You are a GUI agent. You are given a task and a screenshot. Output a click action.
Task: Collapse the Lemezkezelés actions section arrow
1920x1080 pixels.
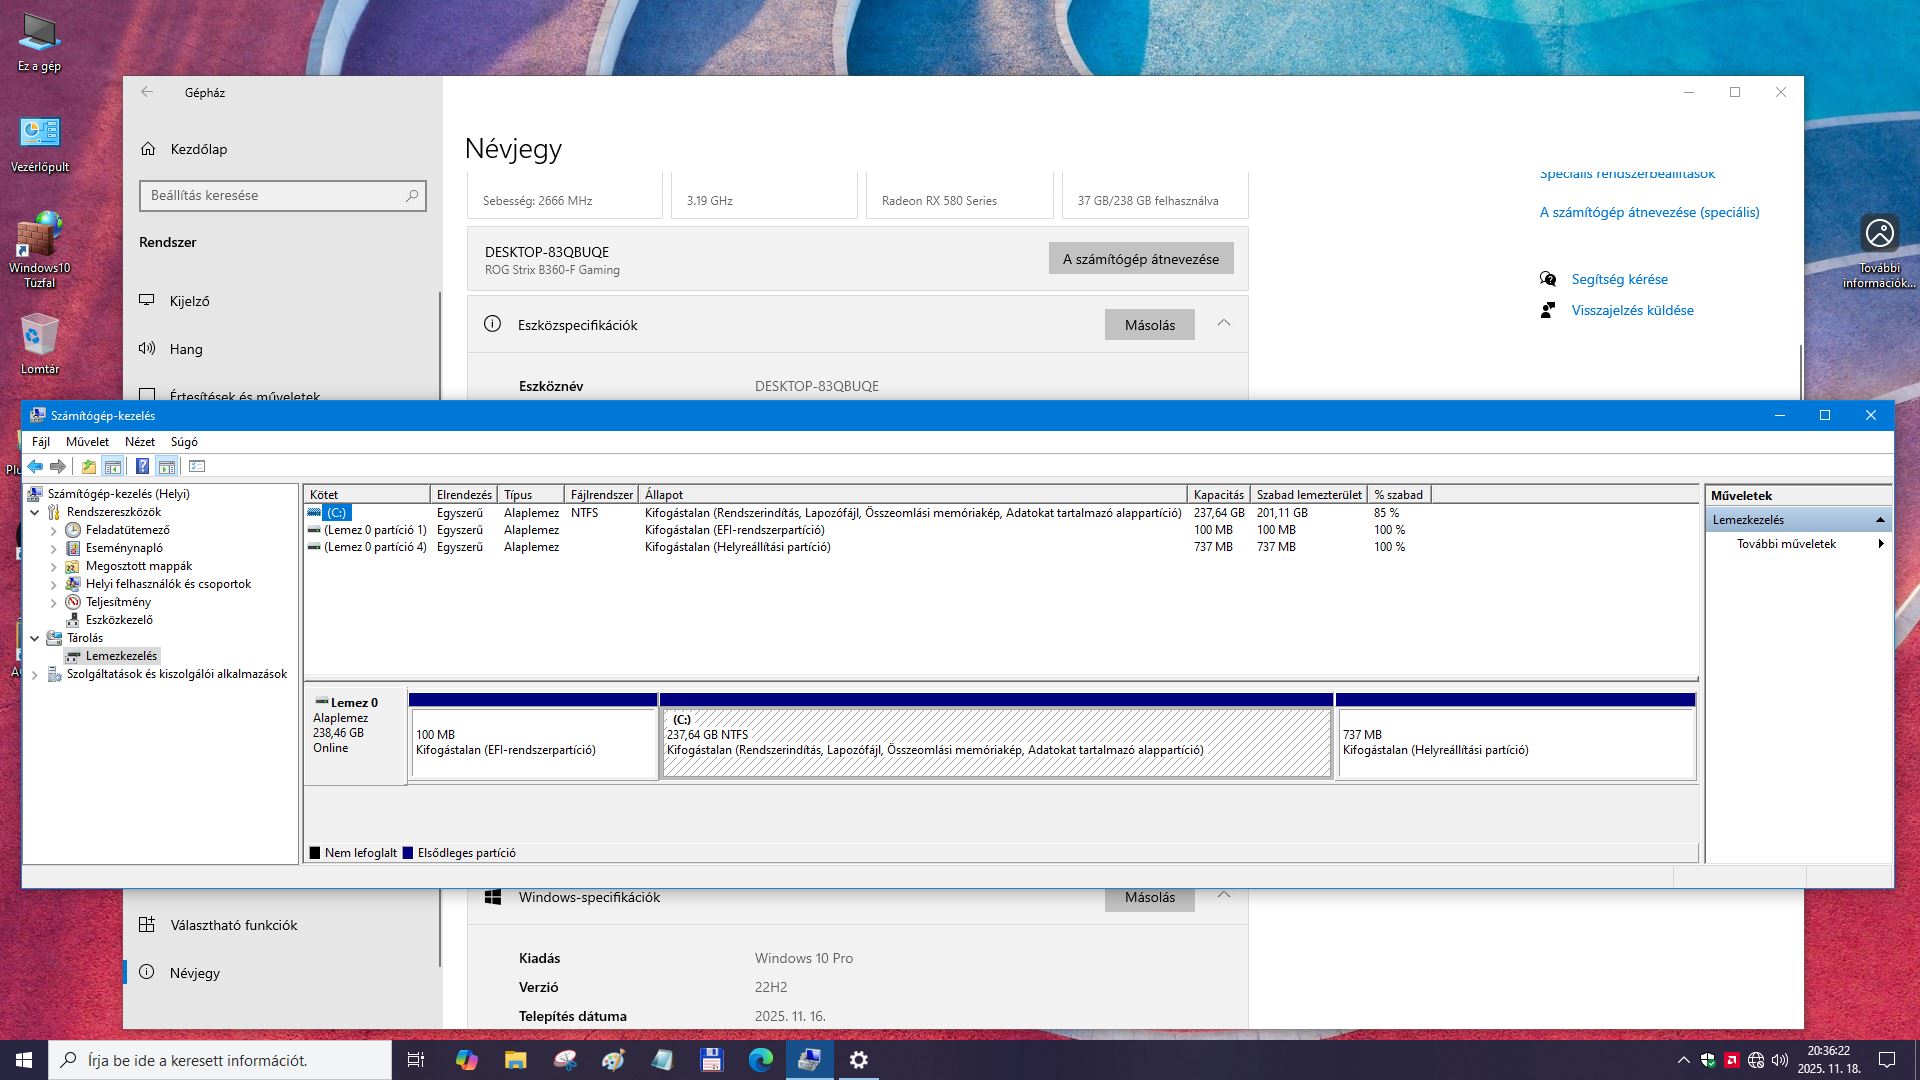coord(1880,520)
